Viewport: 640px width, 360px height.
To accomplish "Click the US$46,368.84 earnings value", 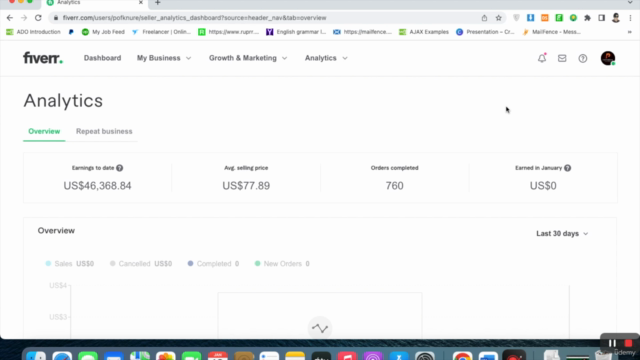I will point(97,186).
